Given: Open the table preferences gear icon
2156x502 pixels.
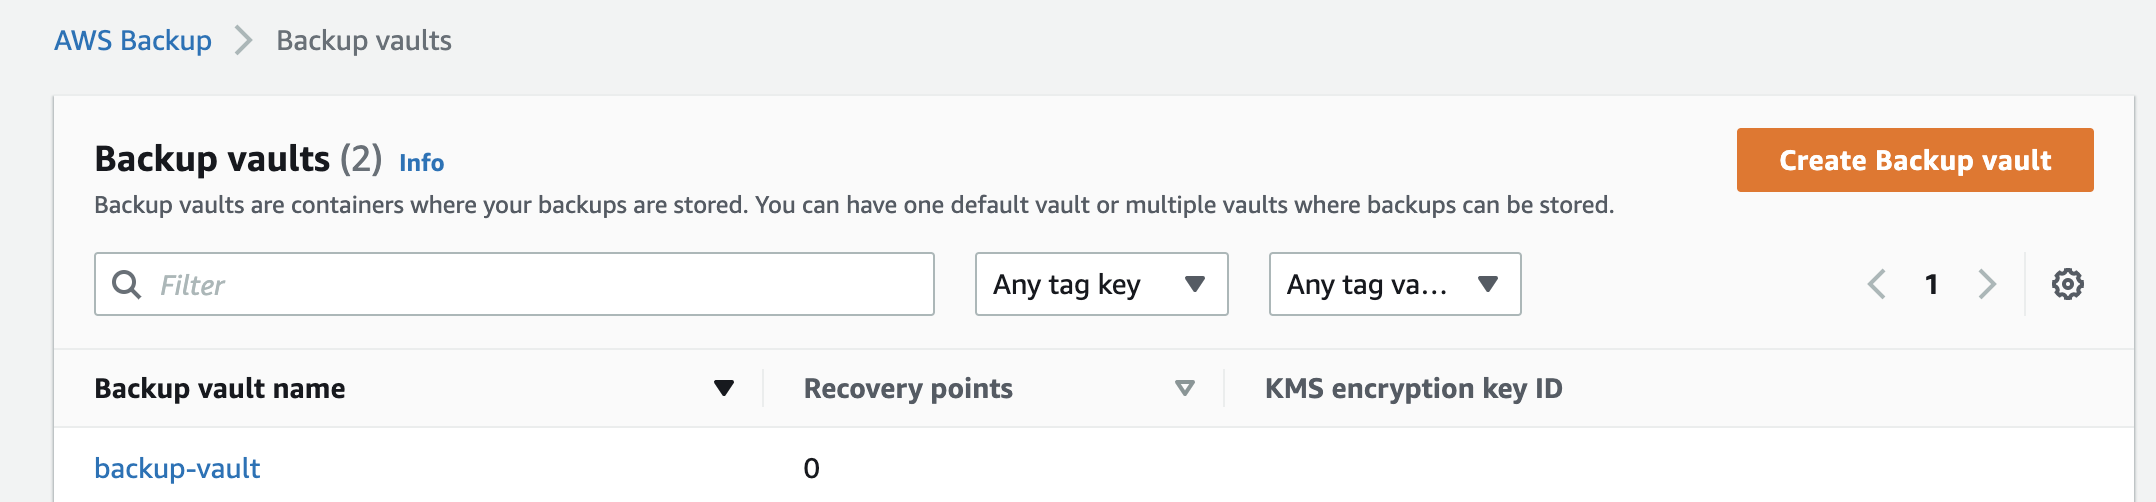Looking at the screenshot, I should [2067, 284].
